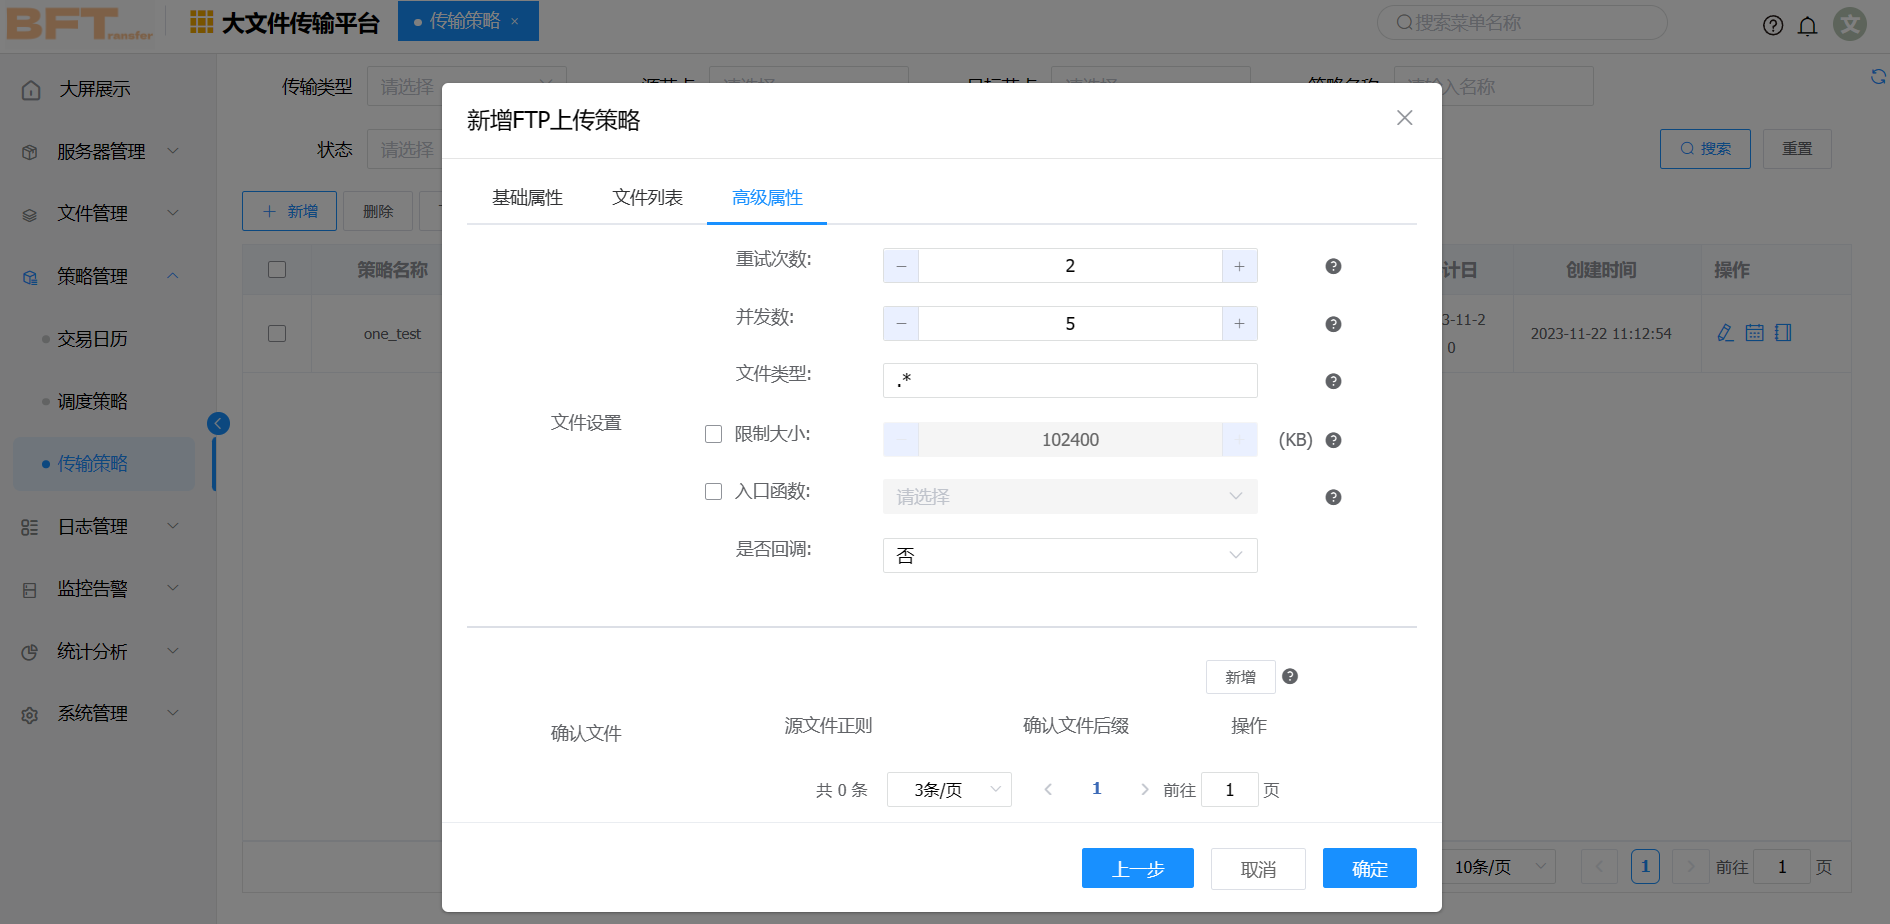Image resolution: width=1890 pixels, height=924 pixels.
Task: Click the help question icon in header
Action: pyautogui.click(x=1772, y=25)
